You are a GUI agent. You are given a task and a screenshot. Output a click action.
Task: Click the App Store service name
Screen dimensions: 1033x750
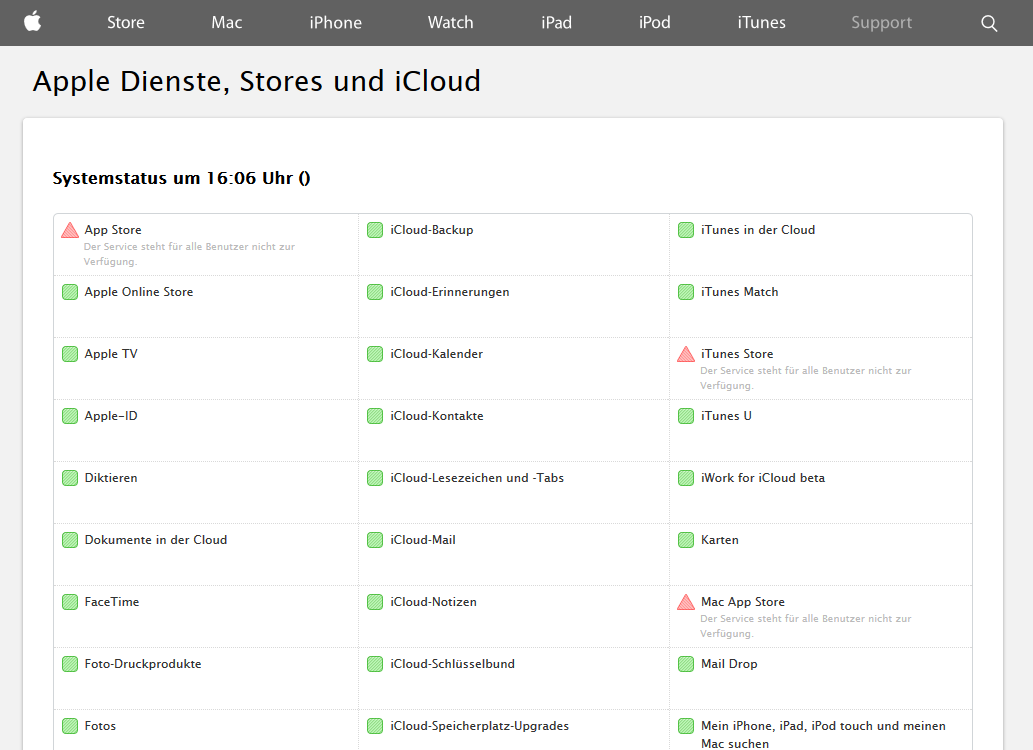pos(113,230)
